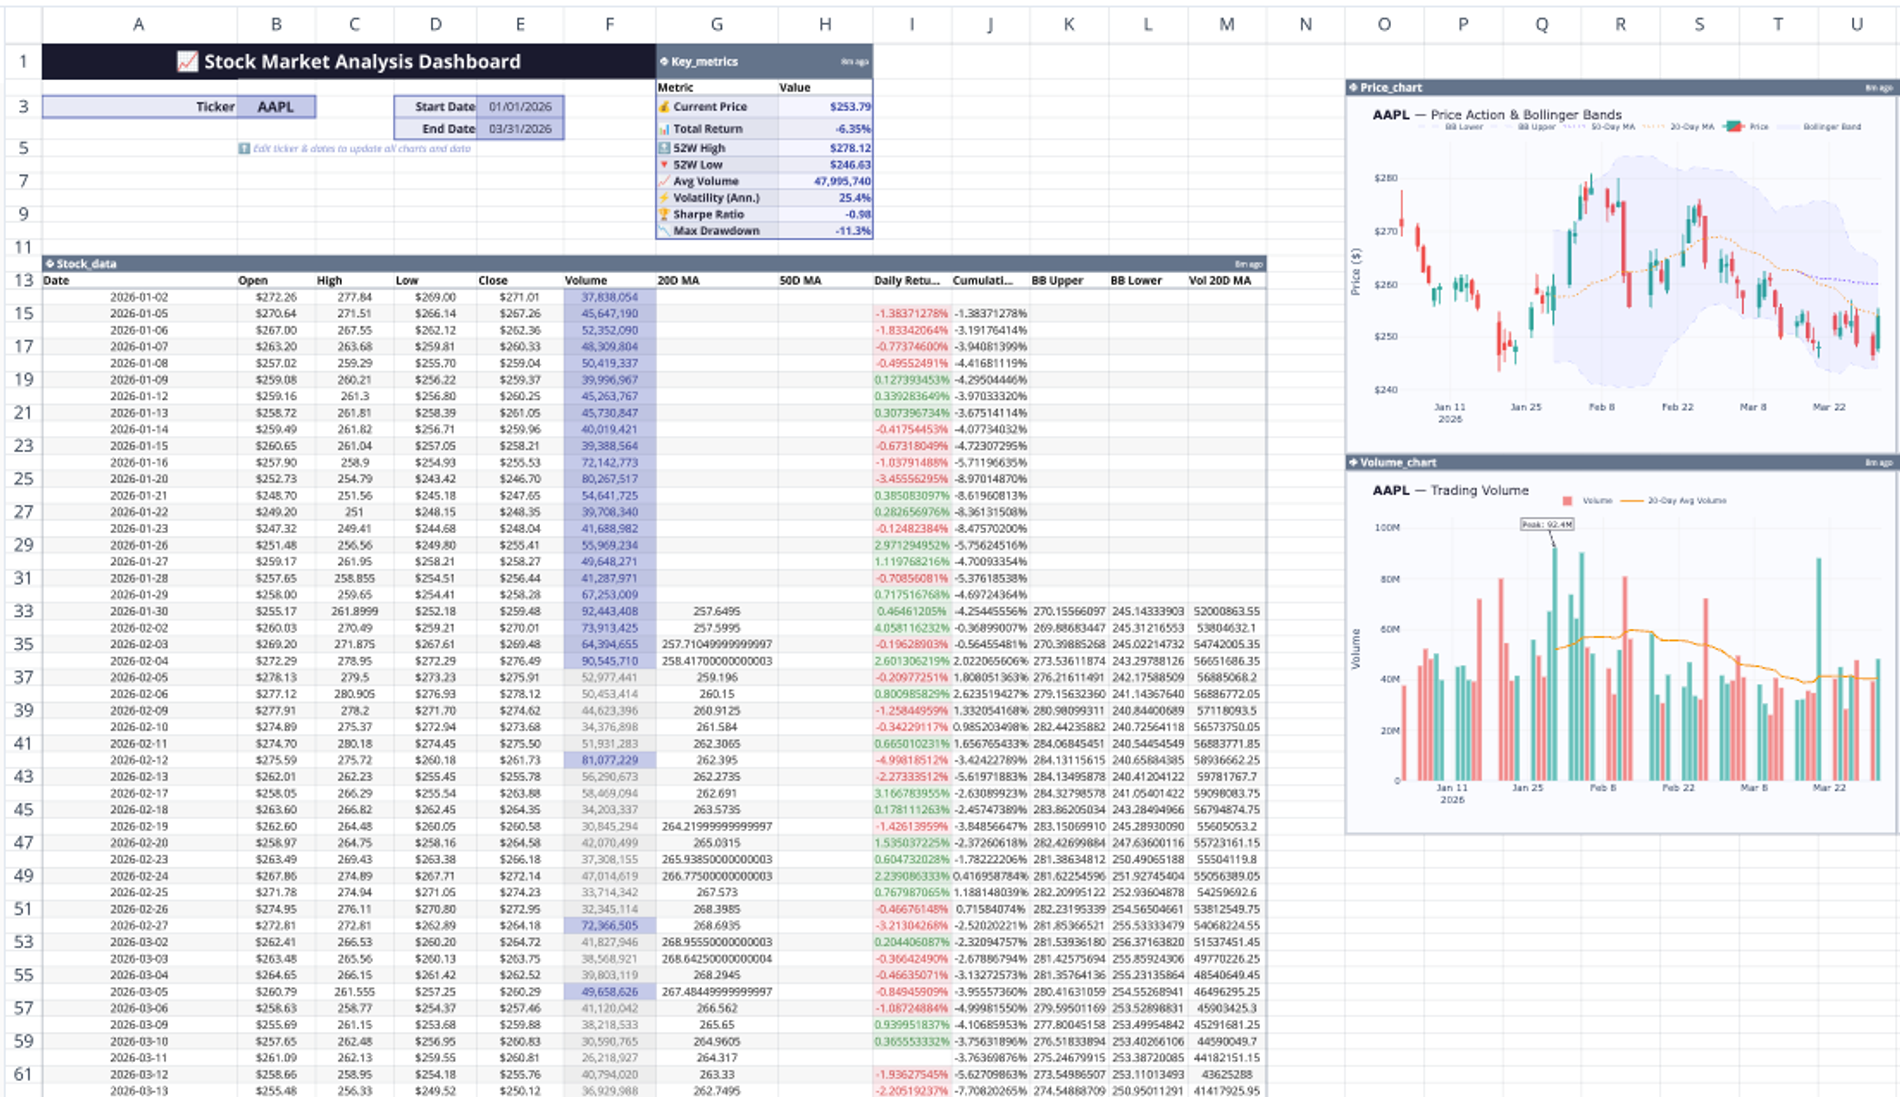Click the downtrend icon beside Max Drawdown
Image resolution: width=1900 pixels, height=1097 pixels.
tap(664, 231)
